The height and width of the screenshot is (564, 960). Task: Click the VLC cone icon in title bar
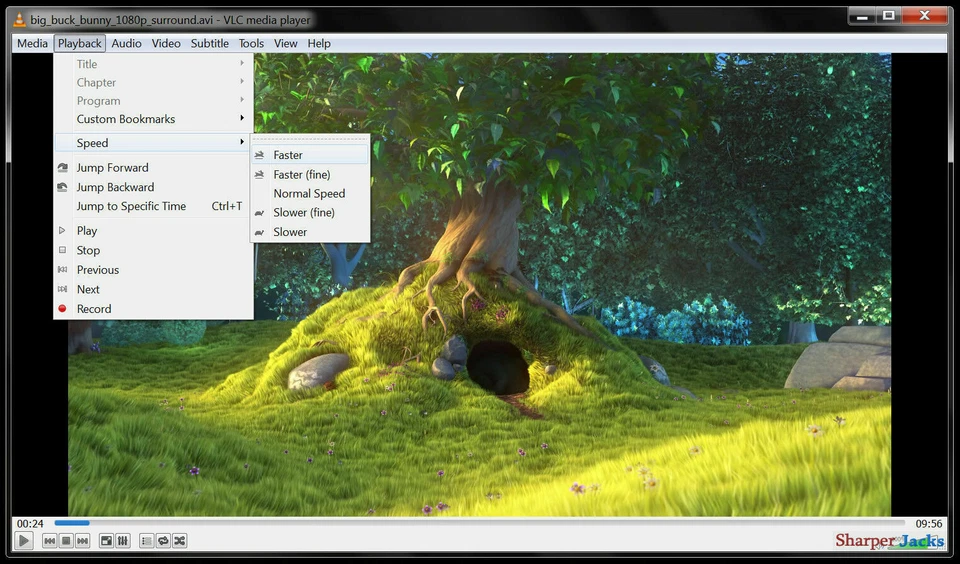pyautogui.click(x=20, y=20)
